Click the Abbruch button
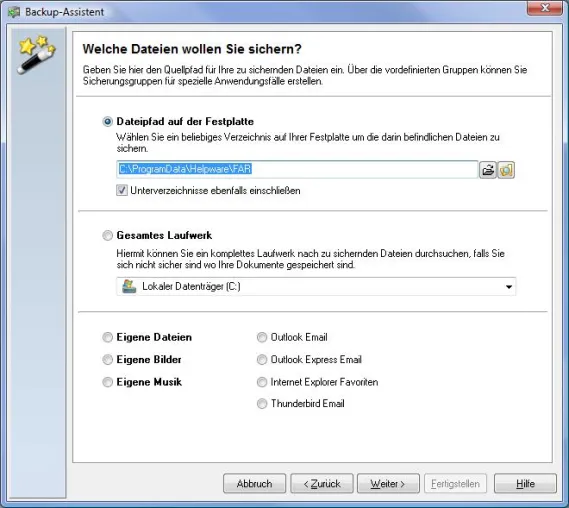Image resolution: width=569 pixels, height=508 pixels. [254, 484]
